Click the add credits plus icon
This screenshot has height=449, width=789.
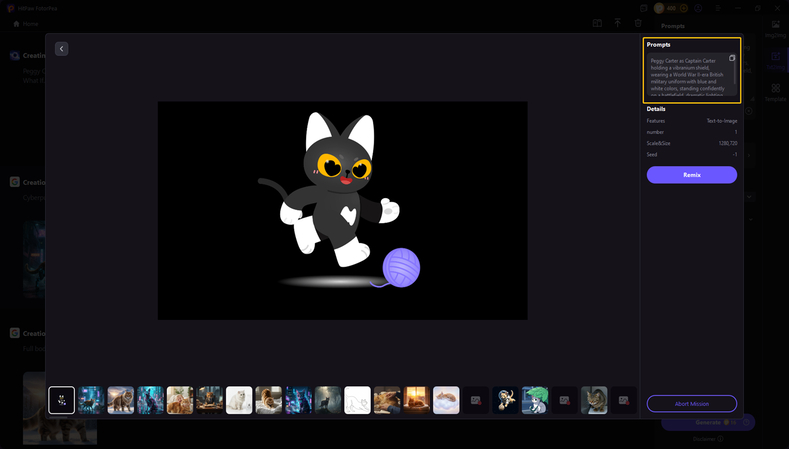pyautogui.click(x=683, y=8)
